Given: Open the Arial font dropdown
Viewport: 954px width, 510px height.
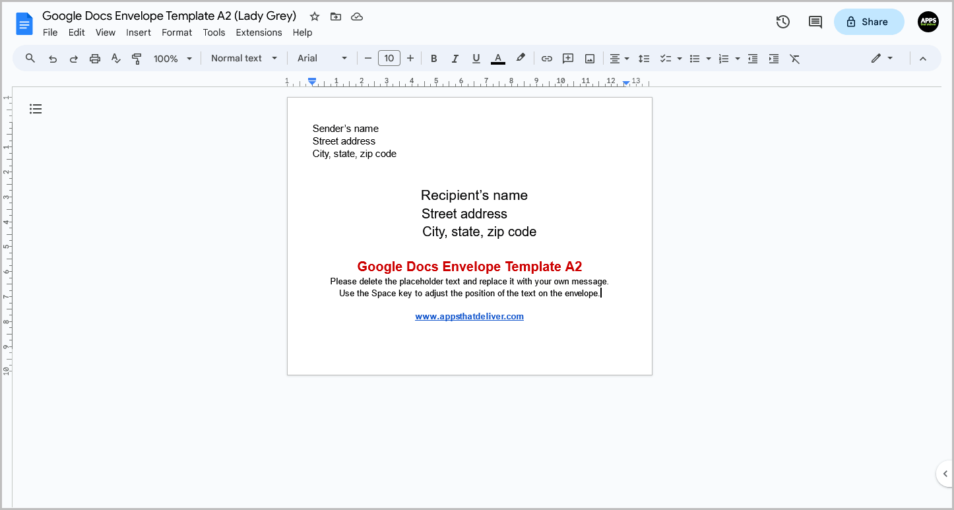Looking at the screenshot, I should pos(322,58).
